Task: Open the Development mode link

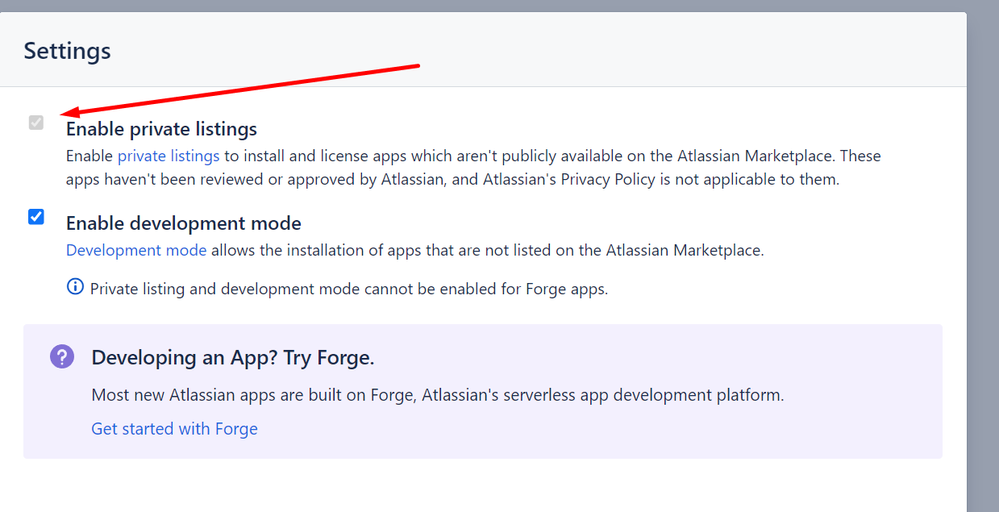Action: [x=136, y=250]
